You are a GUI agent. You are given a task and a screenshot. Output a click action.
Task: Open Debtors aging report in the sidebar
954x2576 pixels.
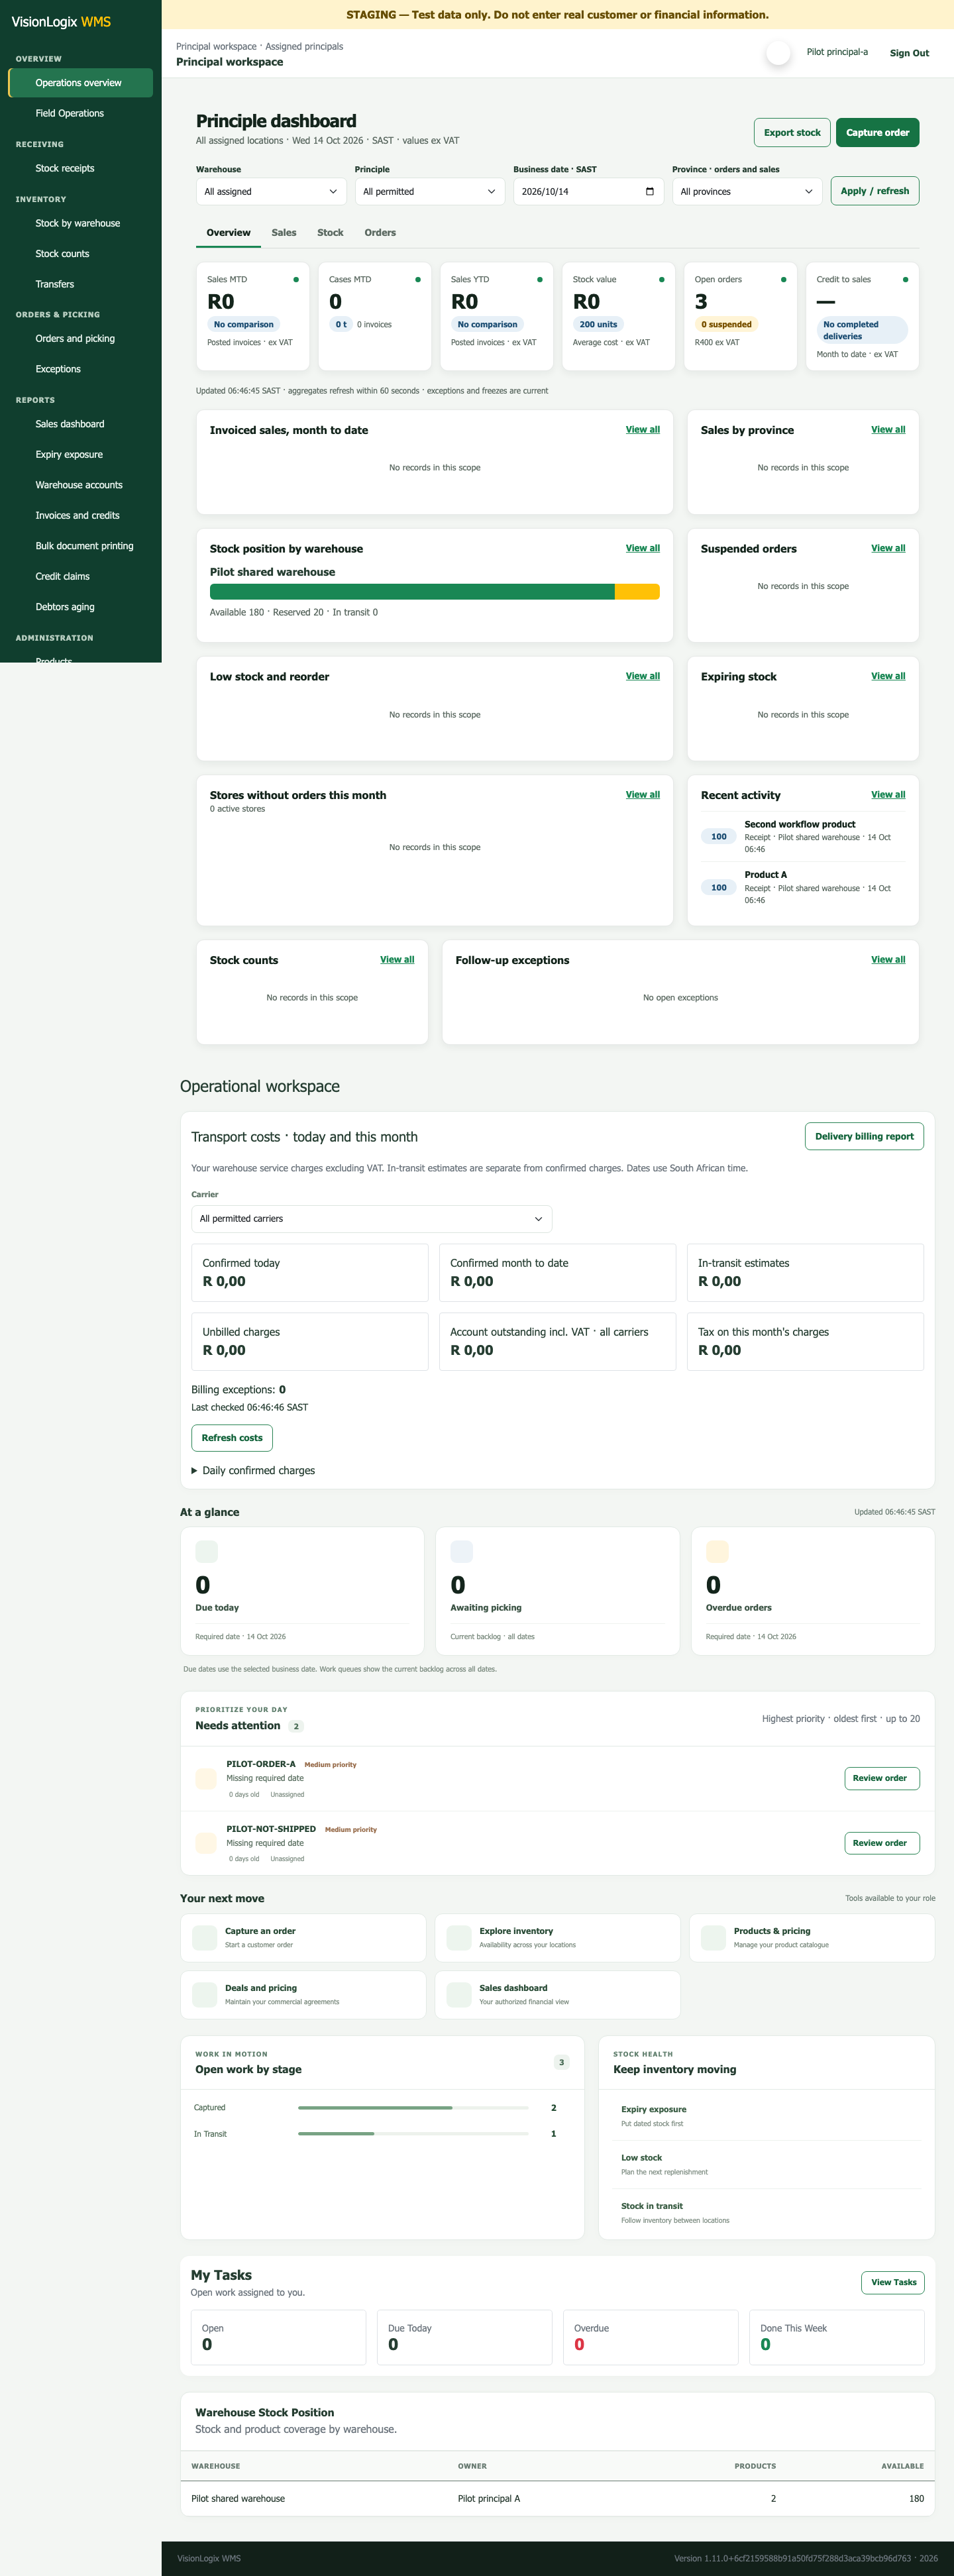[x=81, y=607]
